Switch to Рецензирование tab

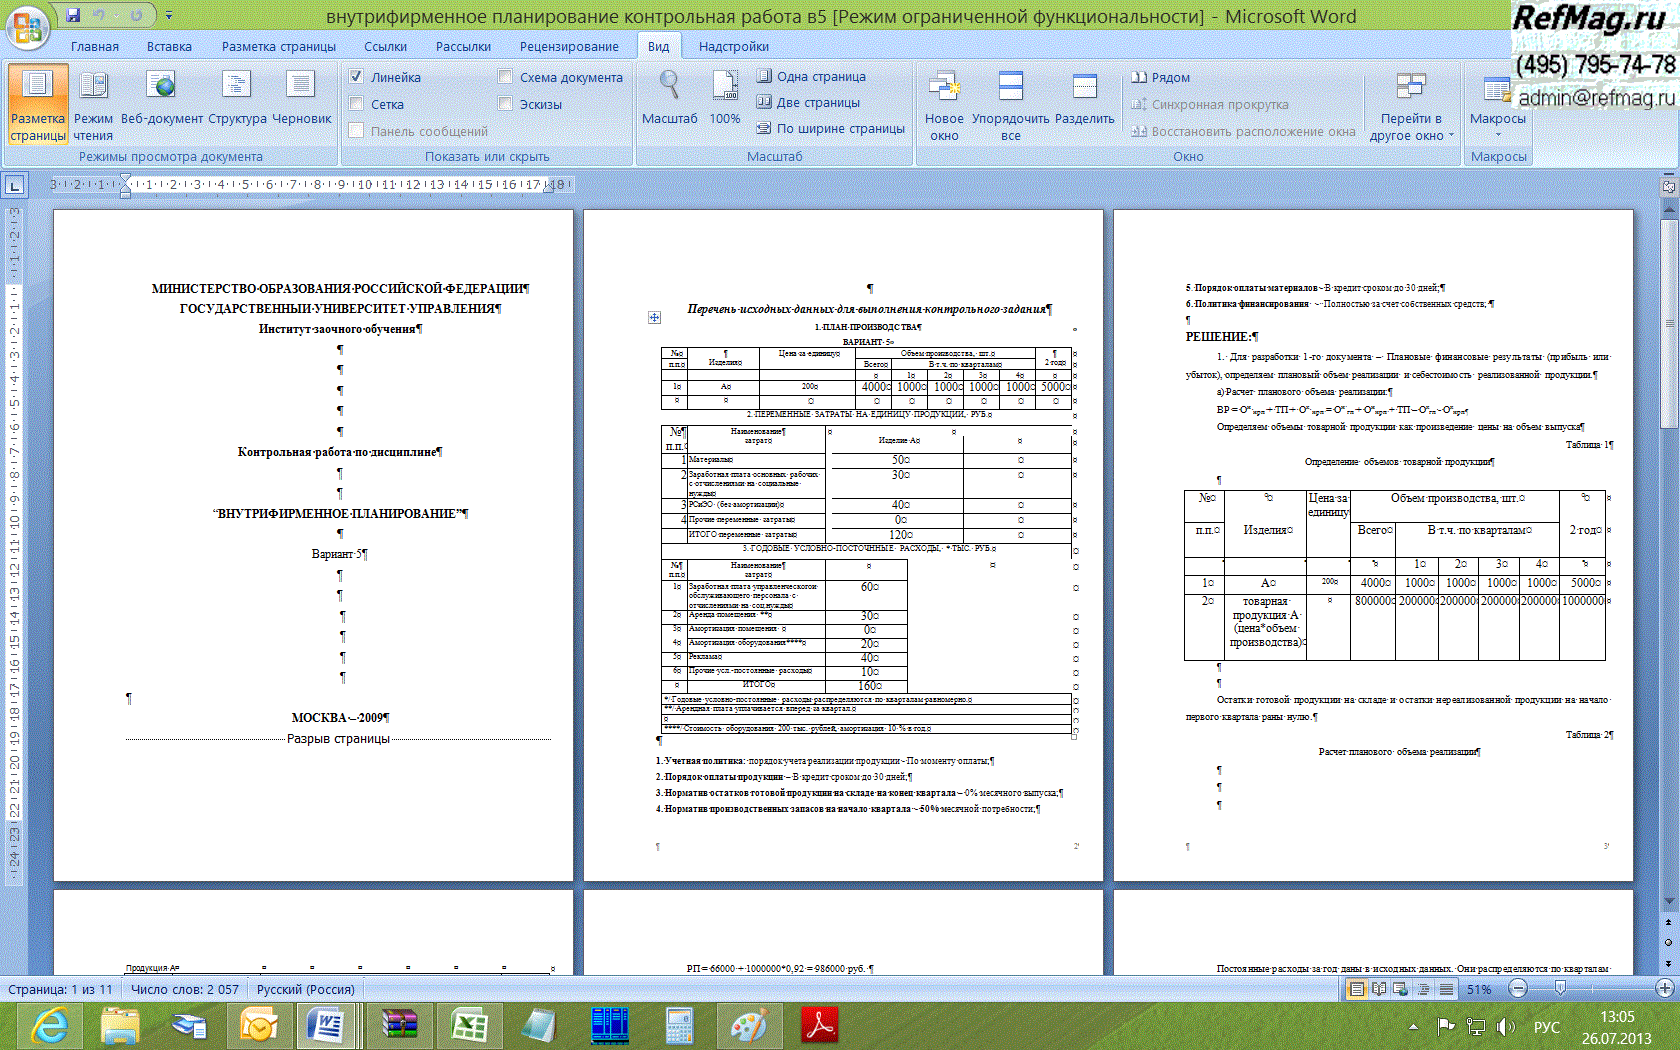point(569,46)
